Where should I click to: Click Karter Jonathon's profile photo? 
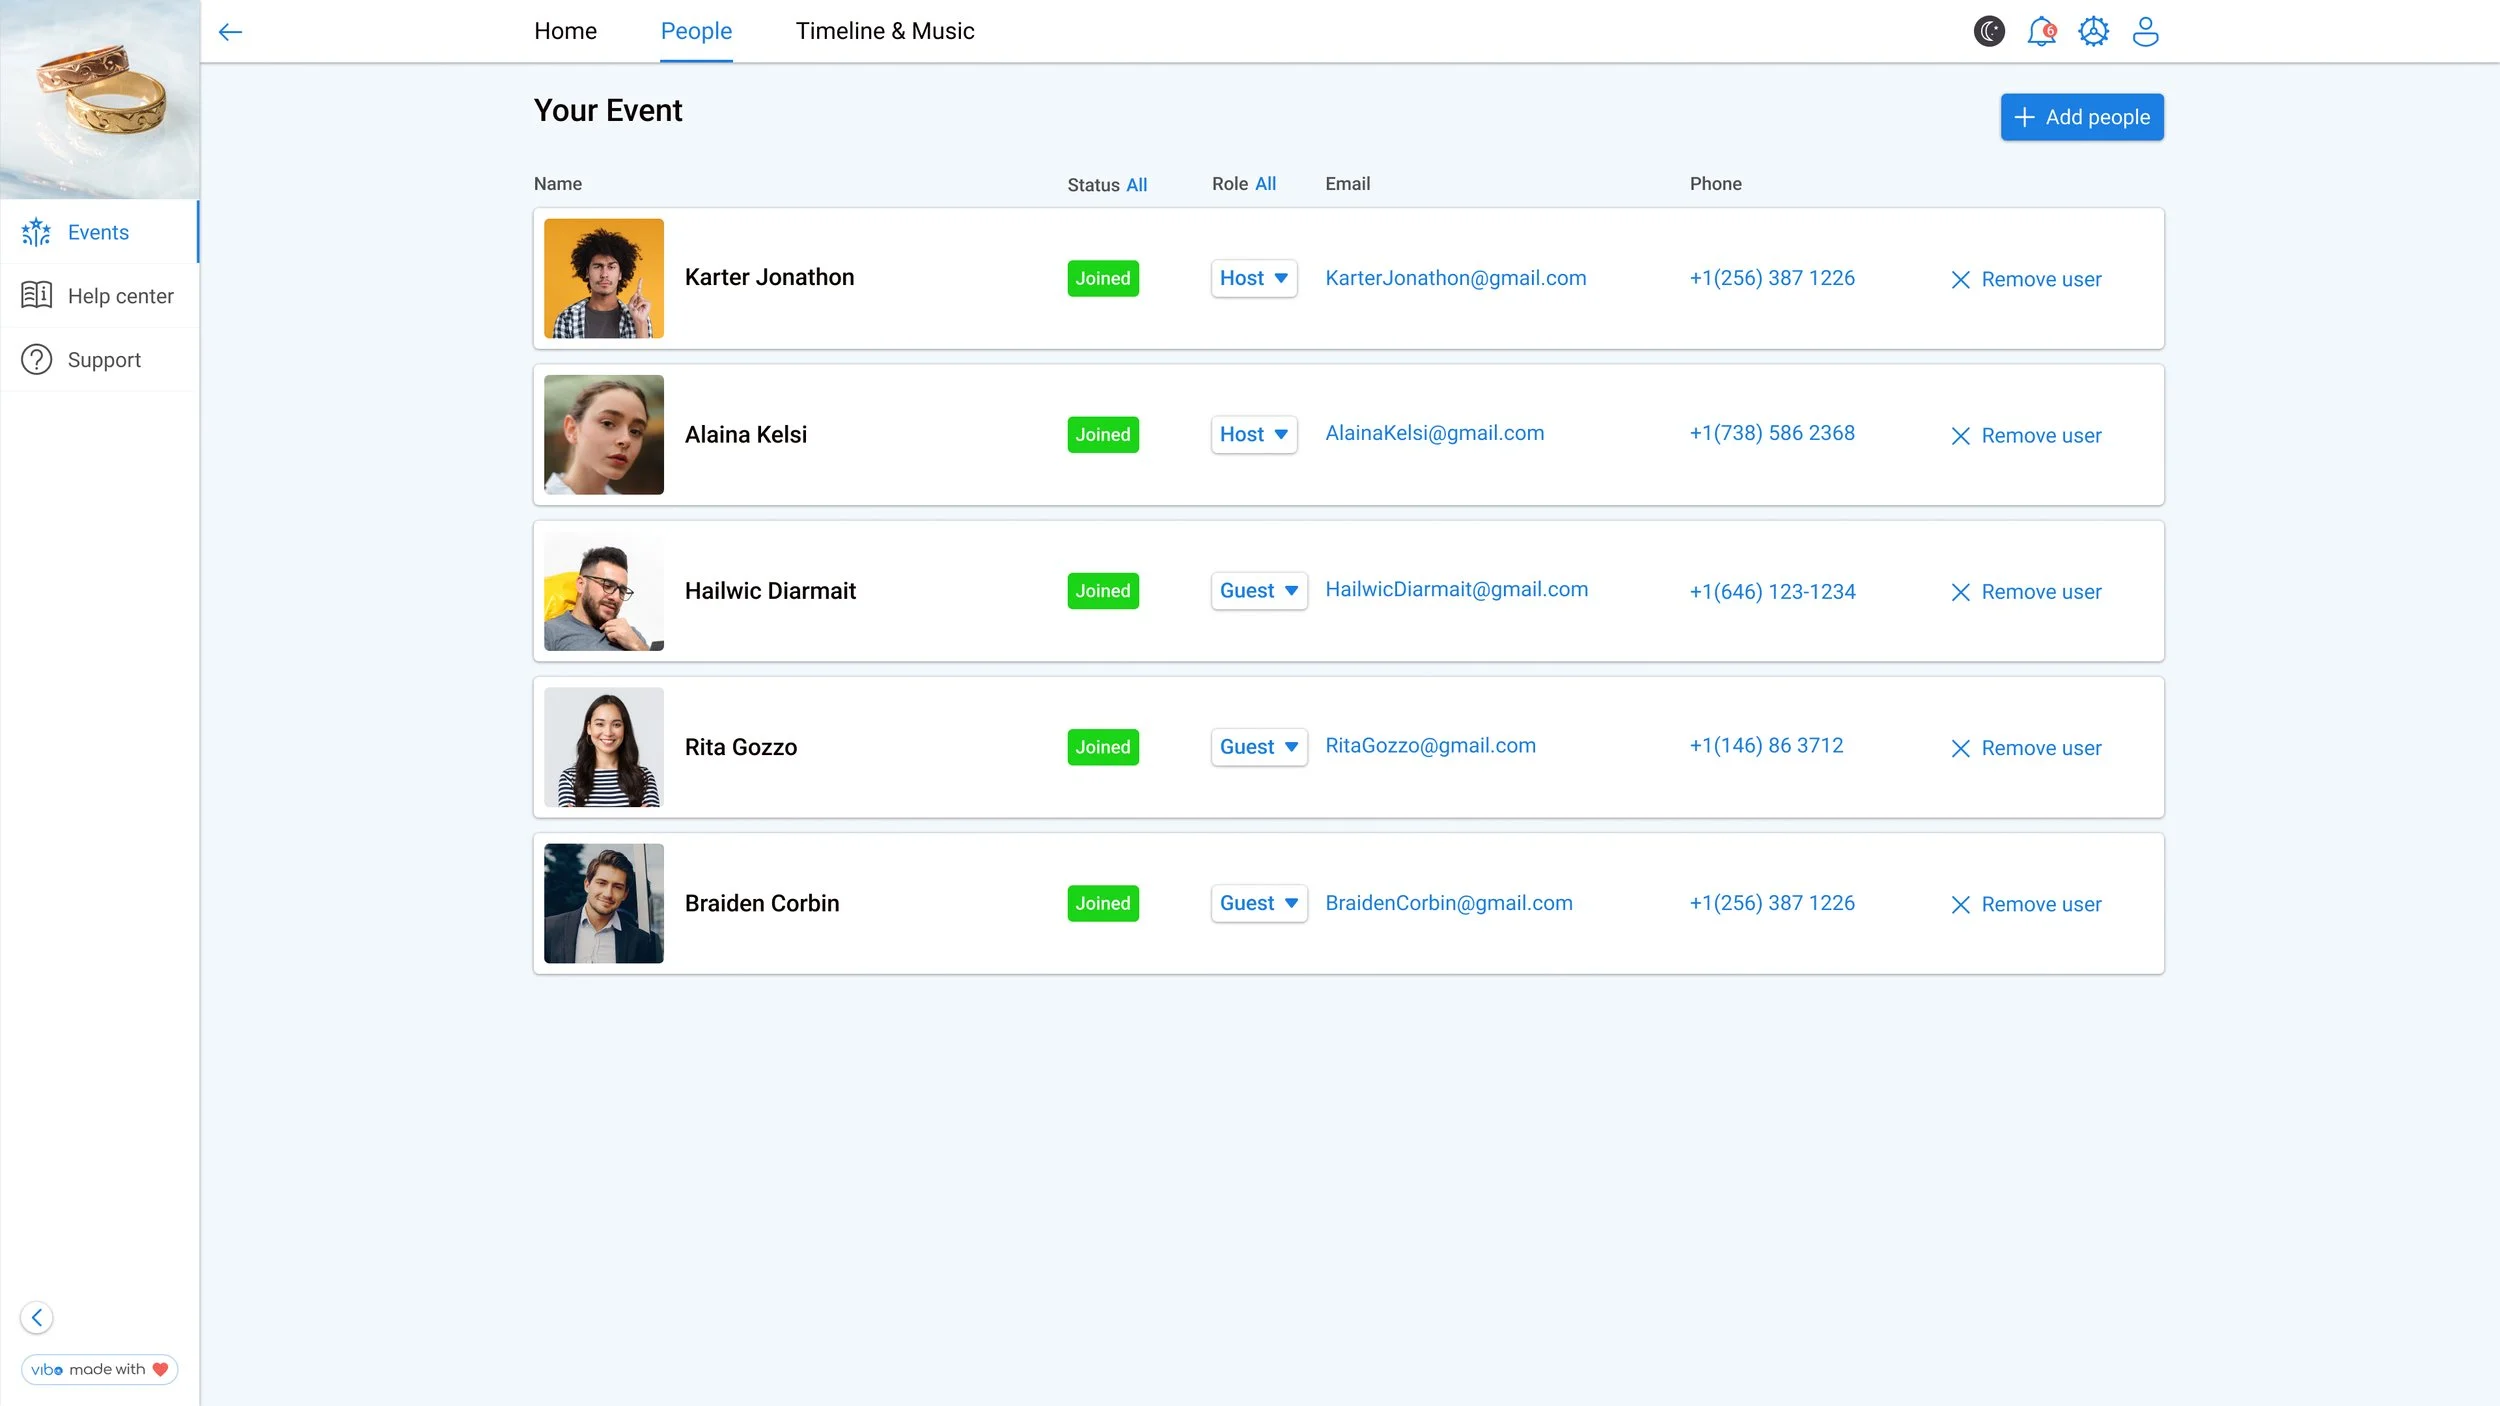click(603, 278)
